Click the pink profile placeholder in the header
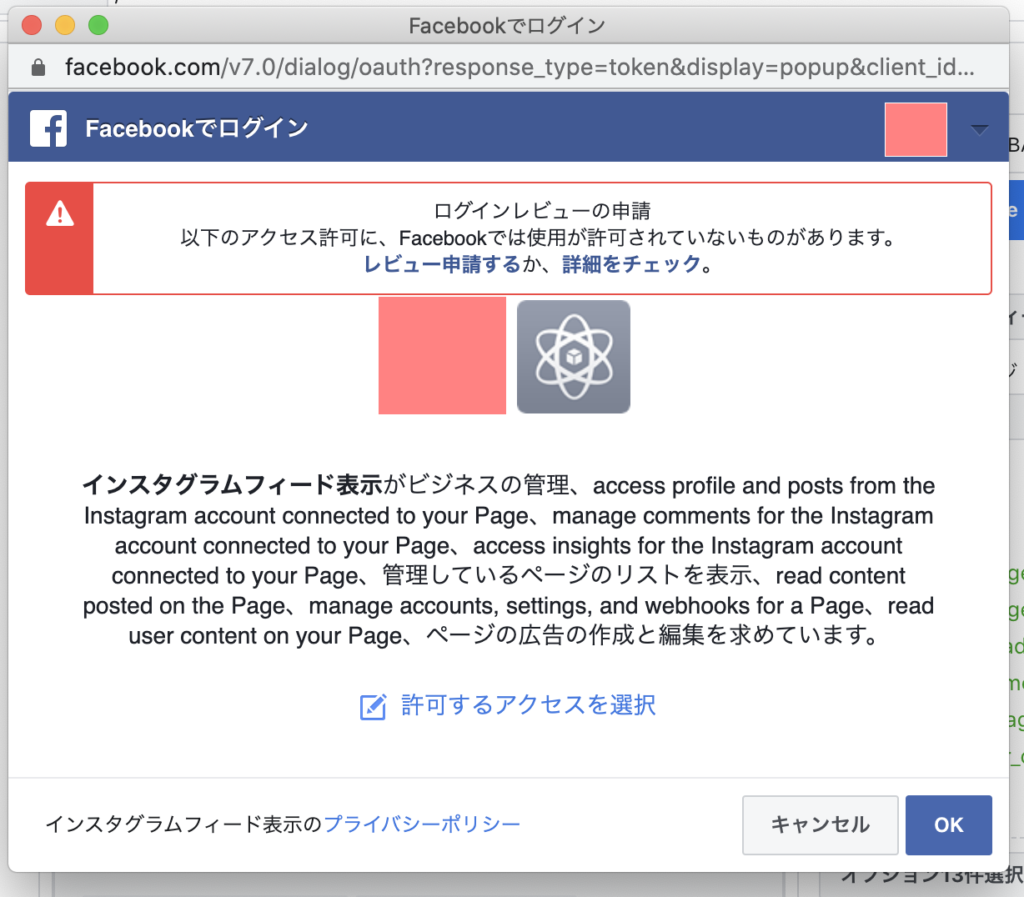Image resolution: width=1024 pixels, height=897 pixels. tap(915, 129)
